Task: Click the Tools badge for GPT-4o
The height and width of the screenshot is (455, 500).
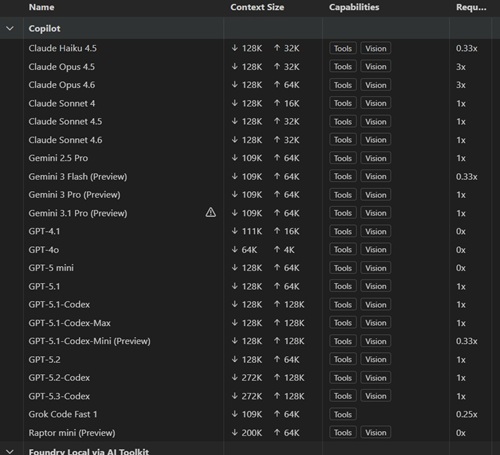Action: point(343,250)
